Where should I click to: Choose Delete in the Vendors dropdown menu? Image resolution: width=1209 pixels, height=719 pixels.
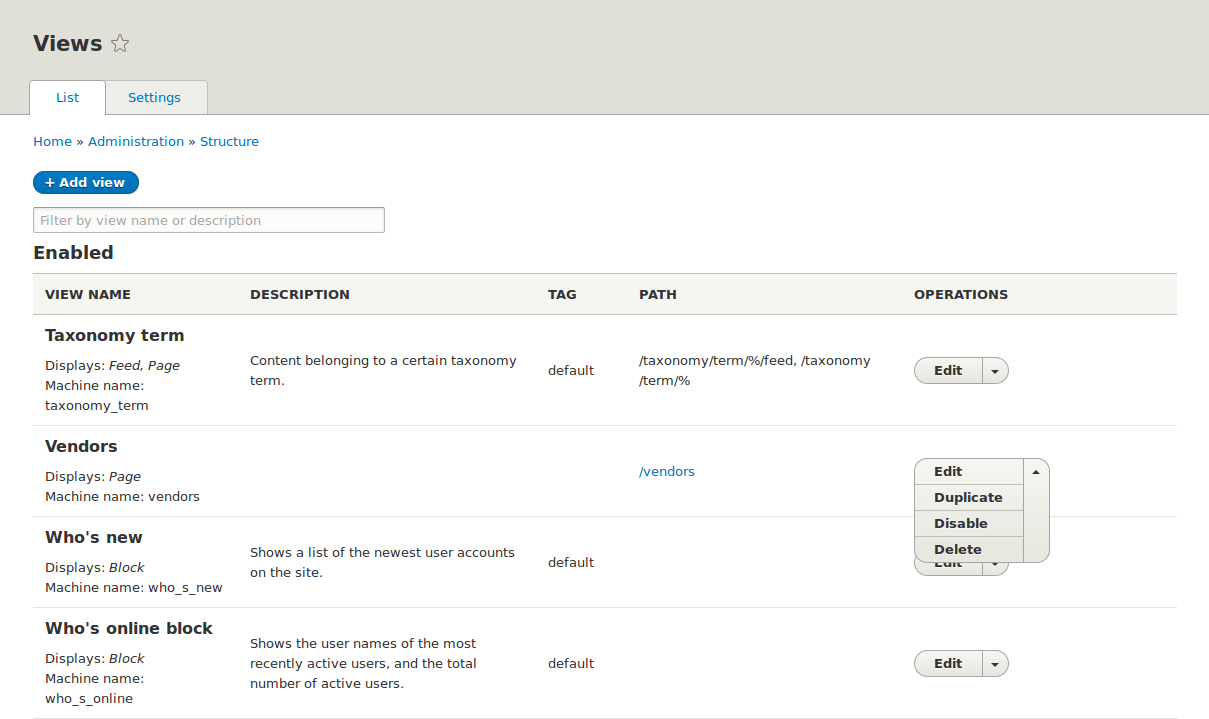pyautogui.click(x=957, y=549)
